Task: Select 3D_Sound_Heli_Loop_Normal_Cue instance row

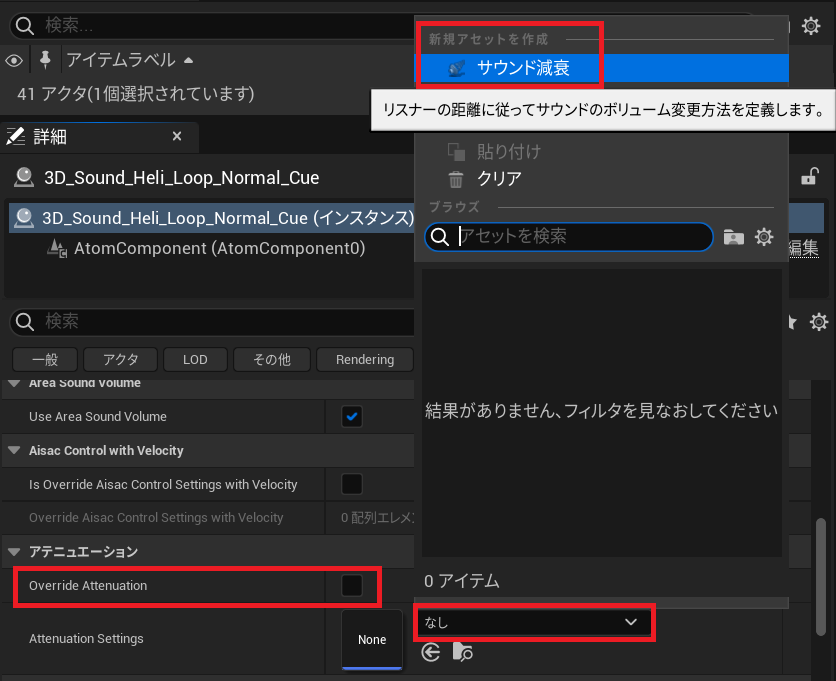Action: (212, 218)
